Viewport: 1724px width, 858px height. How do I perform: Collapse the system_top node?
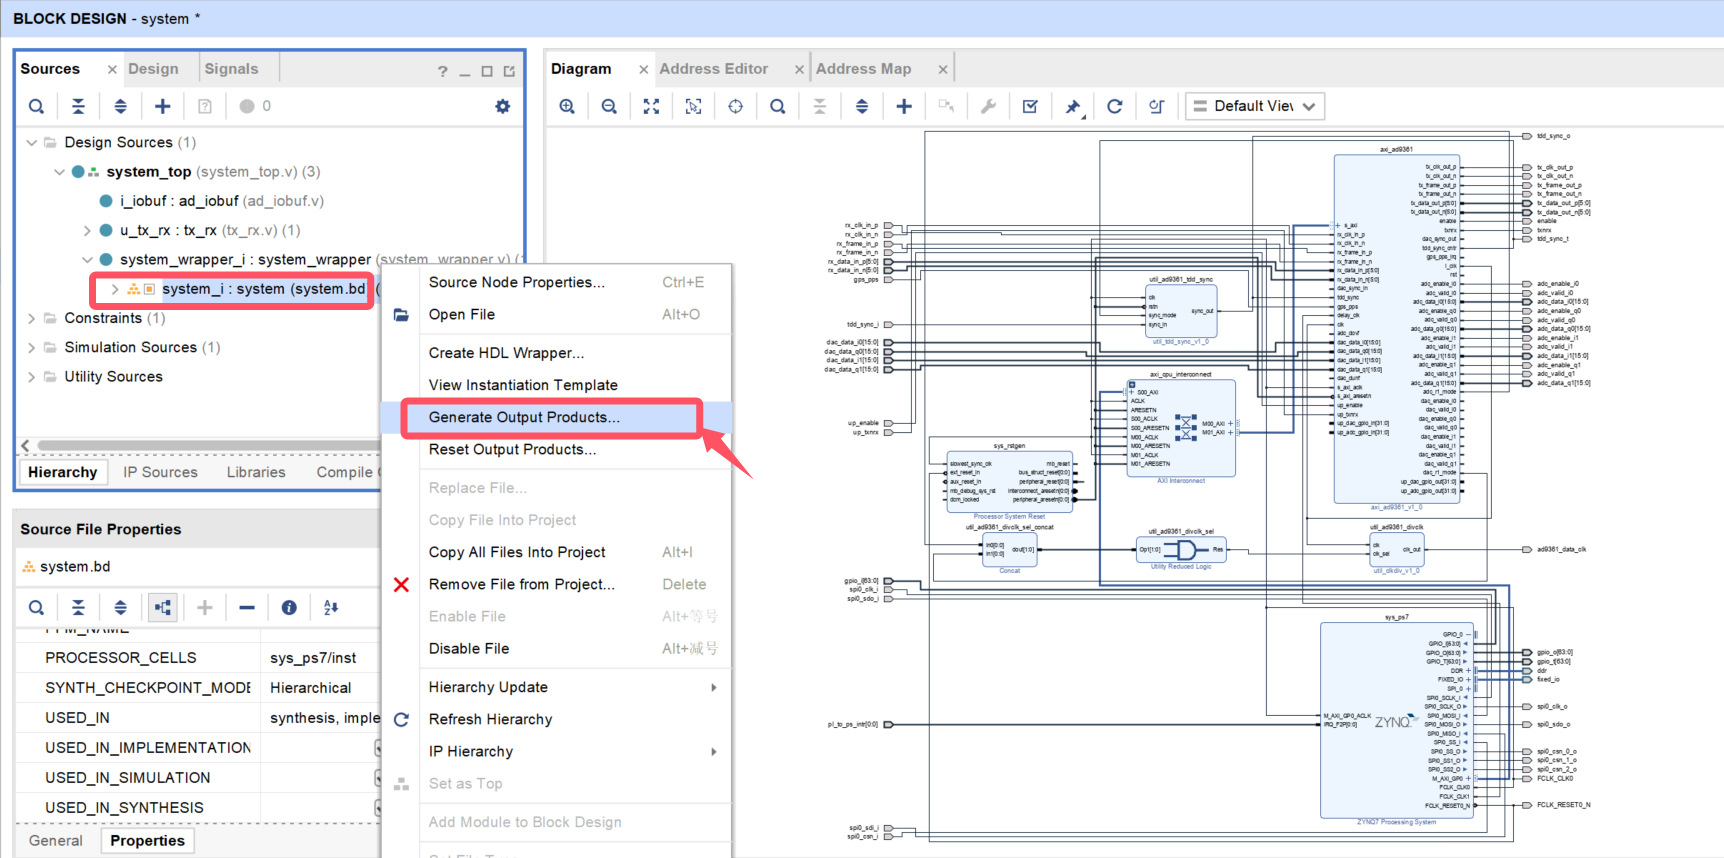click(x=59, y=172)
